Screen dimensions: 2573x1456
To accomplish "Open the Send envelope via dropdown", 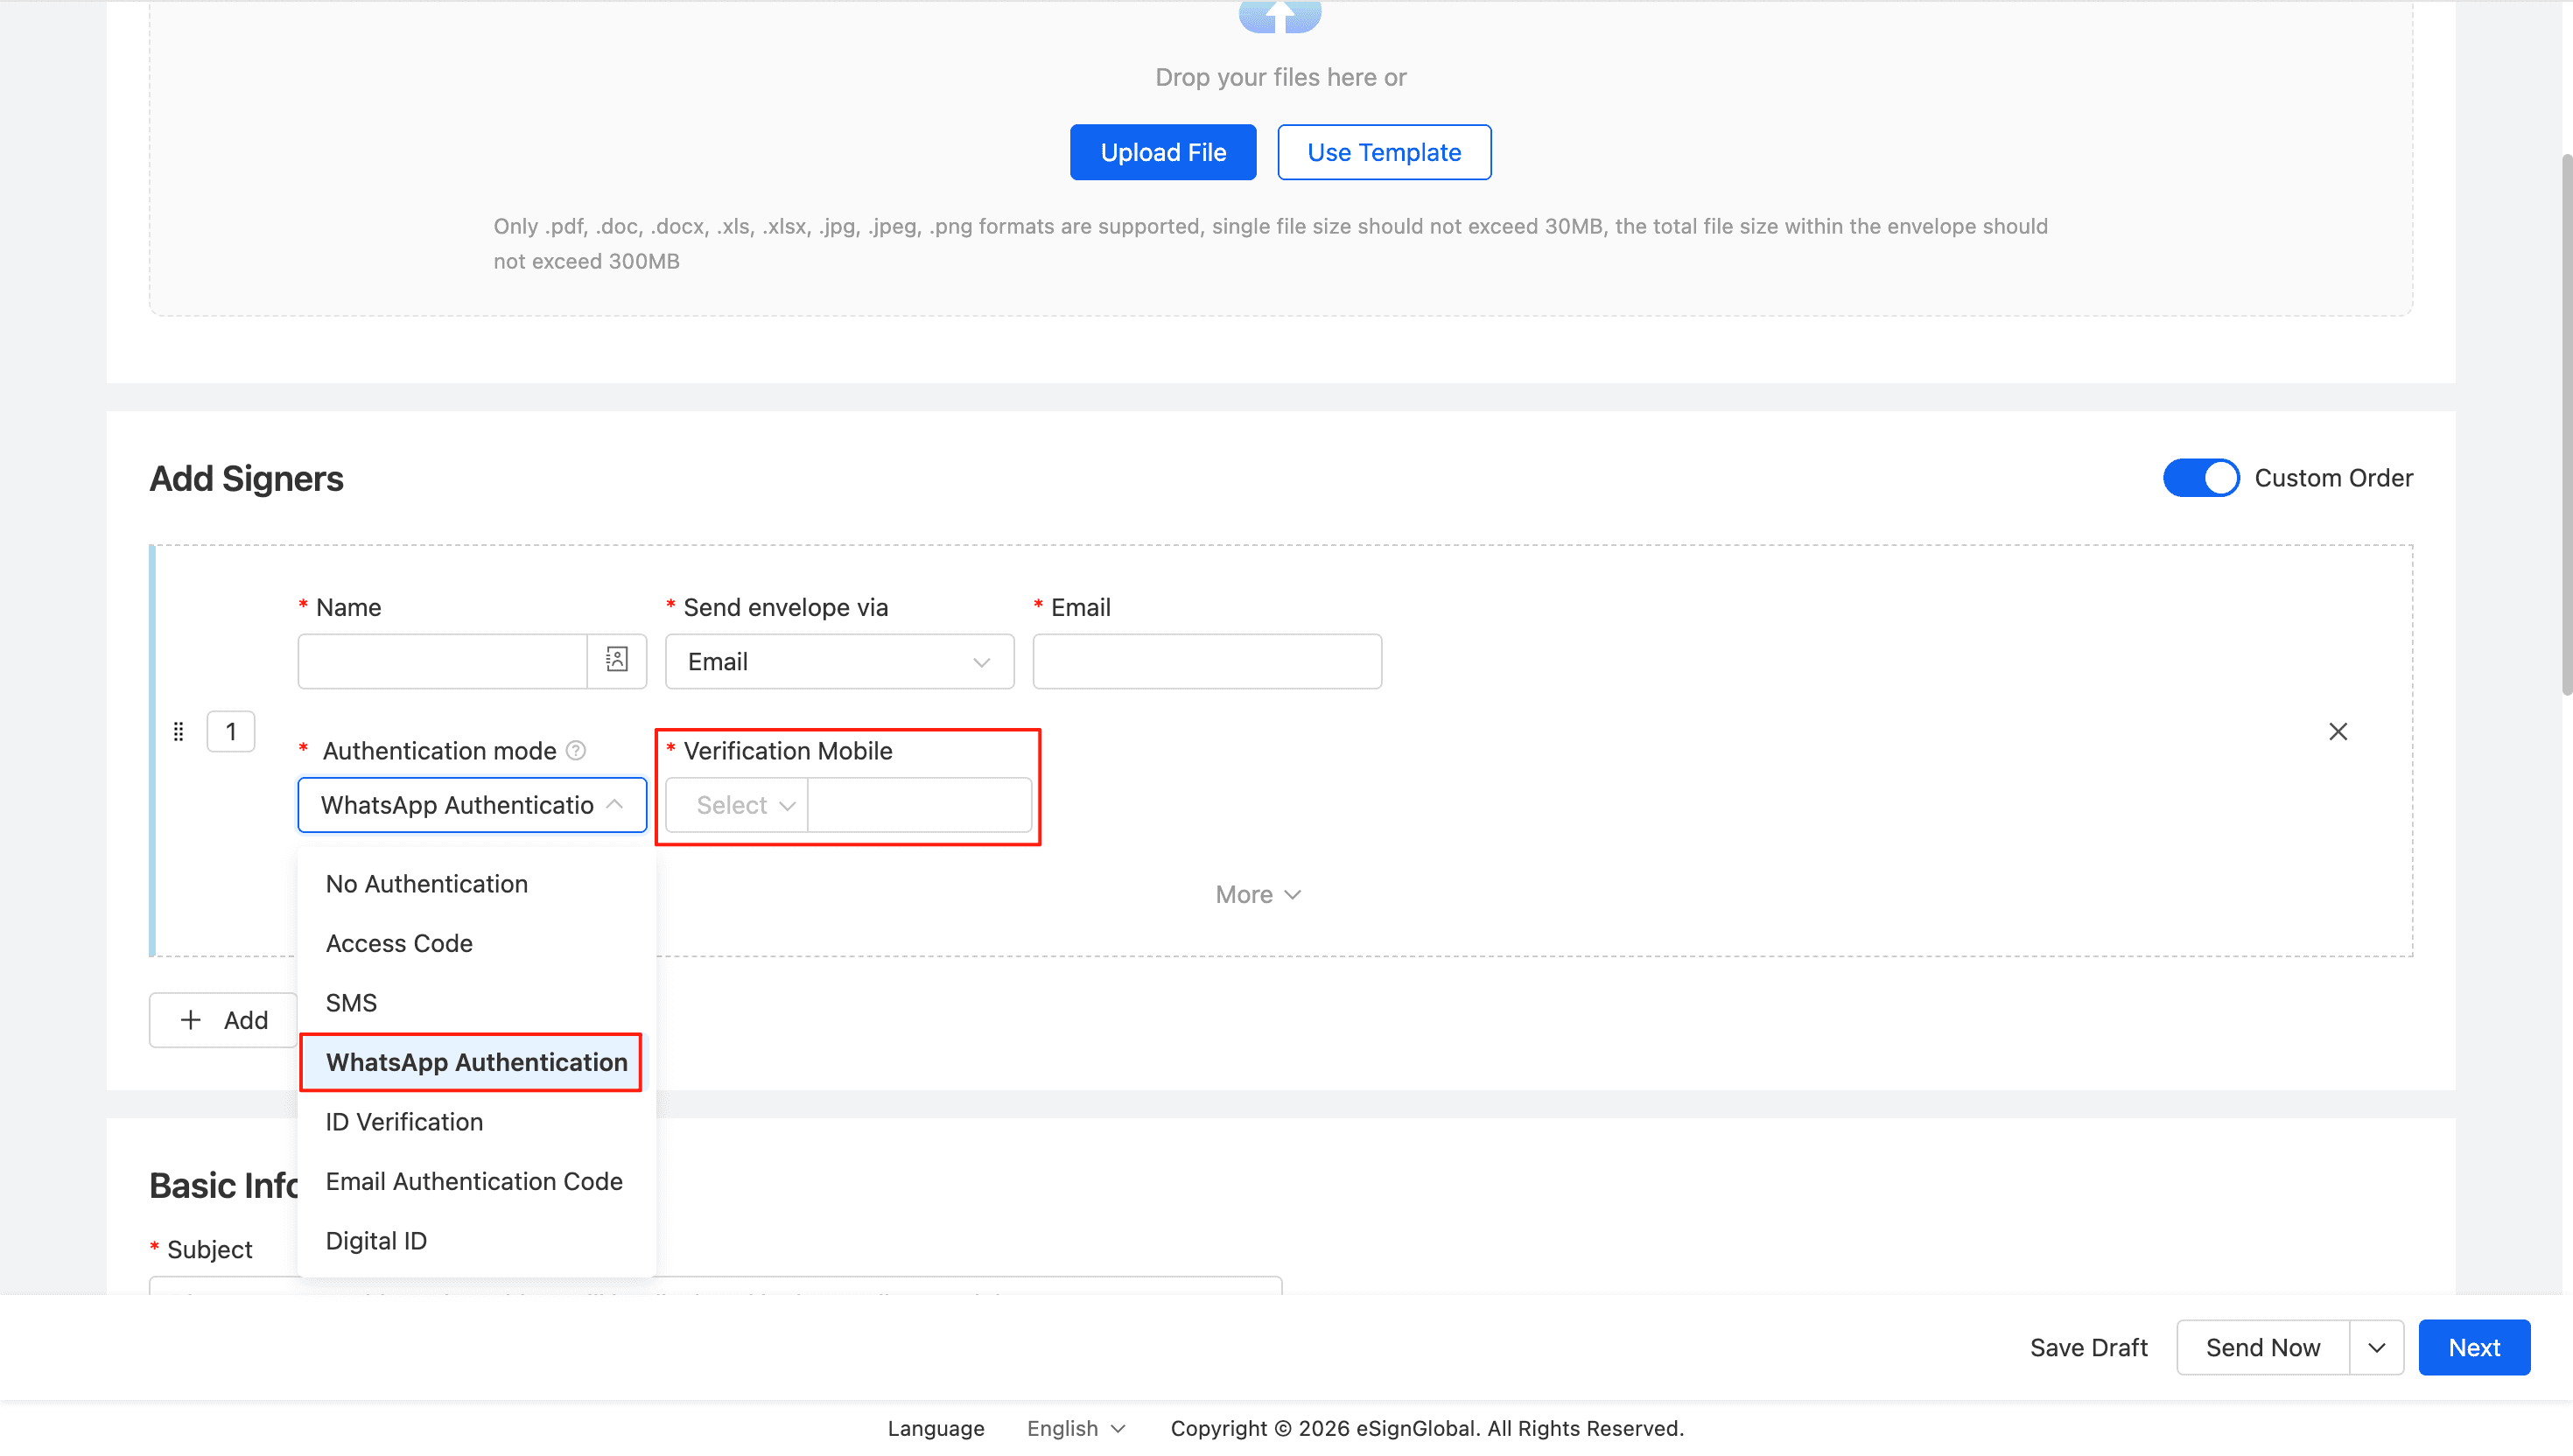I will click(839, 662).
